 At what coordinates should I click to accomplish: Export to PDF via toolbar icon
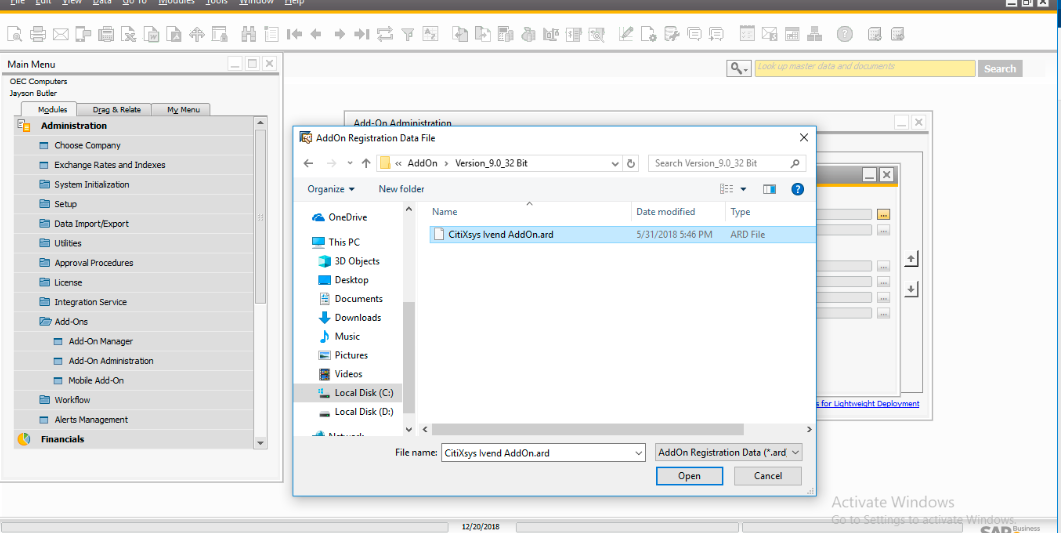tap(174, 34)
